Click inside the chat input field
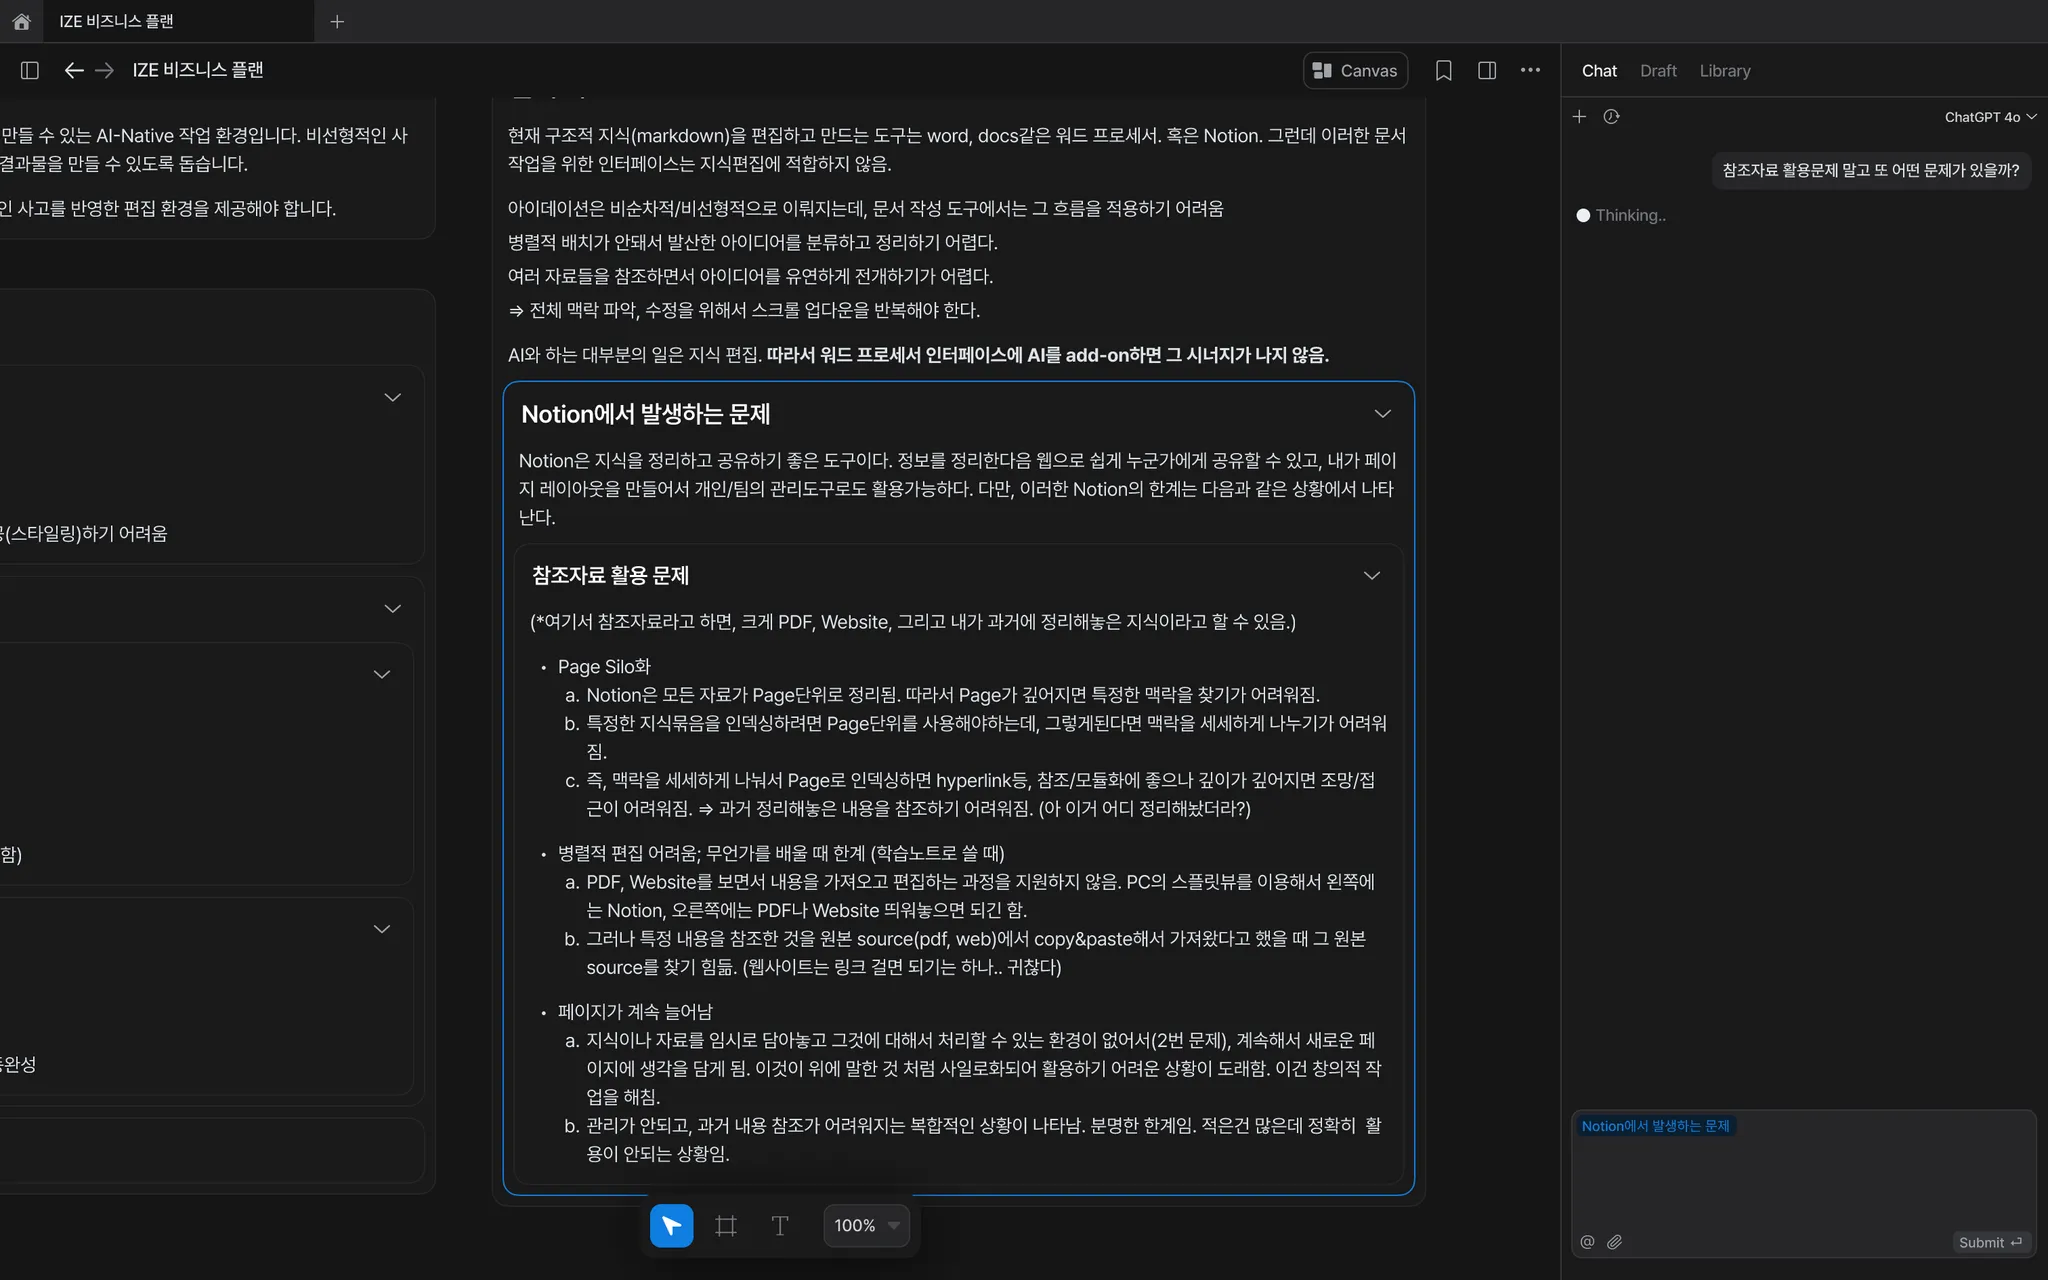The width and height of the screenshot is (2048, 1280). pos(1800,1180)
